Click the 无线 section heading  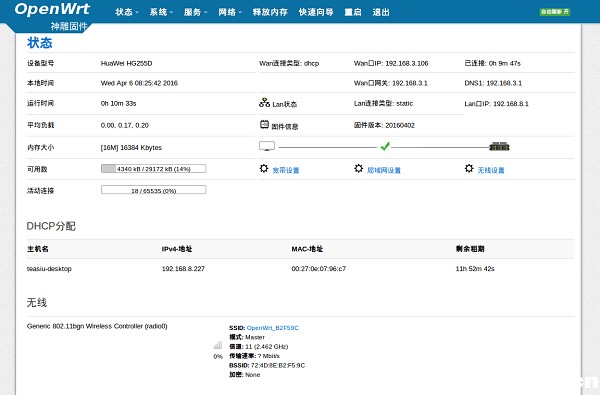coord(37,303)
